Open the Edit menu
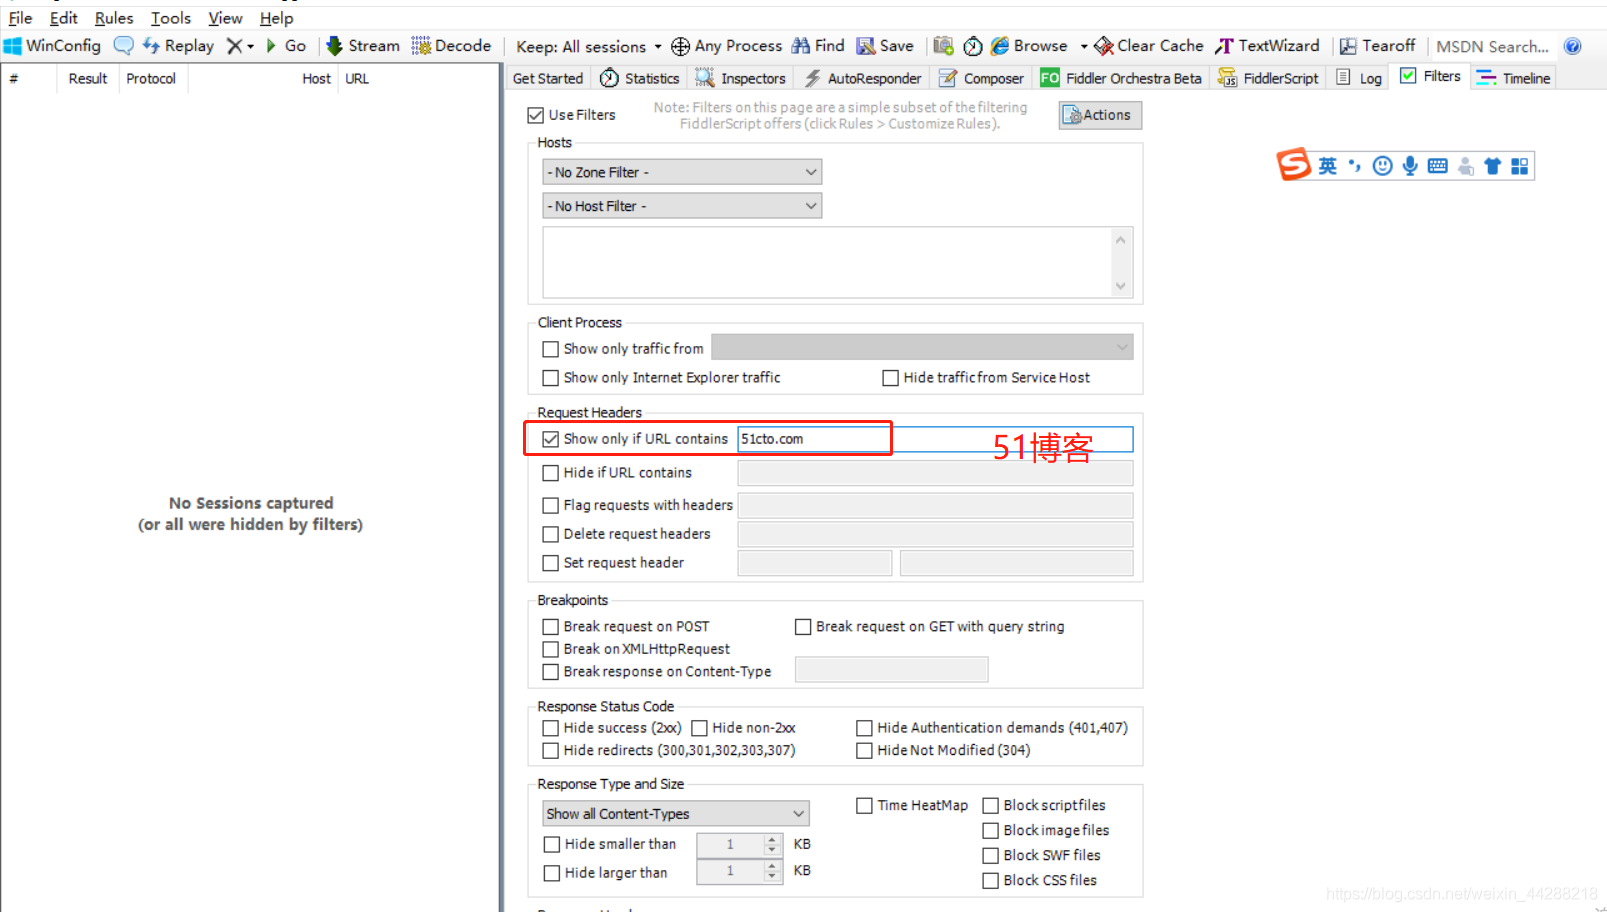 (64, 18)
